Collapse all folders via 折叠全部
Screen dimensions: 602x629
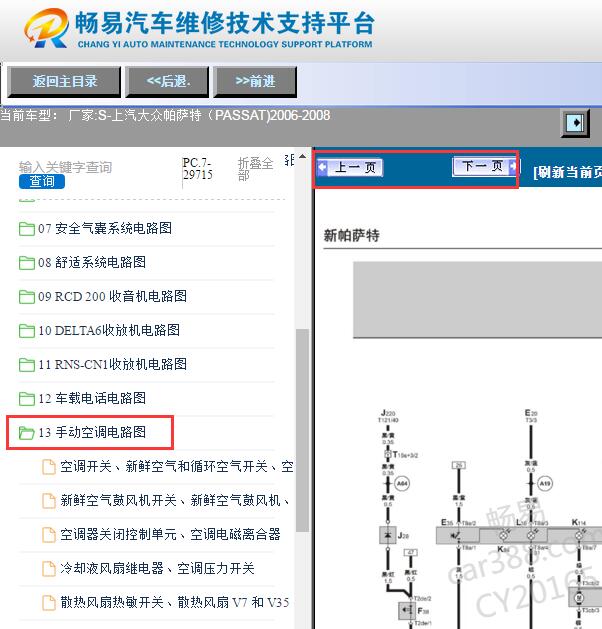[255, 169]
